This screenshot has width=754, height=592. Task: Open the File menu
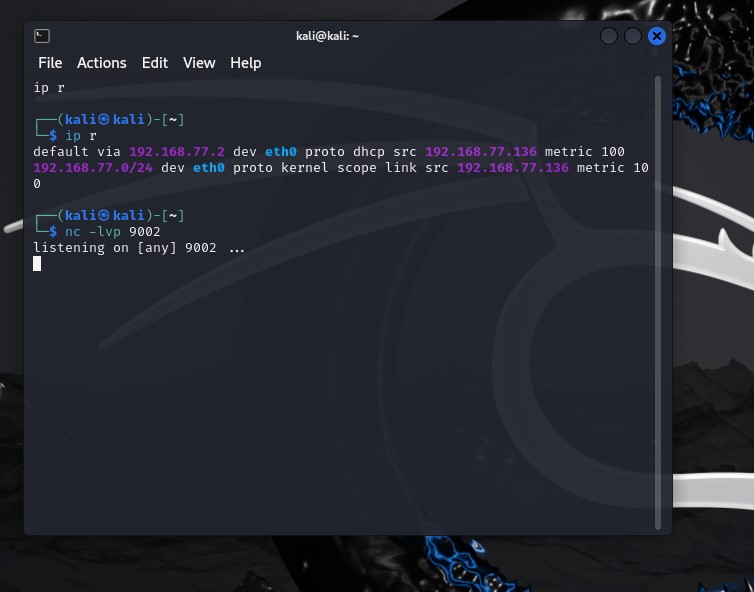(x=50, y=63)
